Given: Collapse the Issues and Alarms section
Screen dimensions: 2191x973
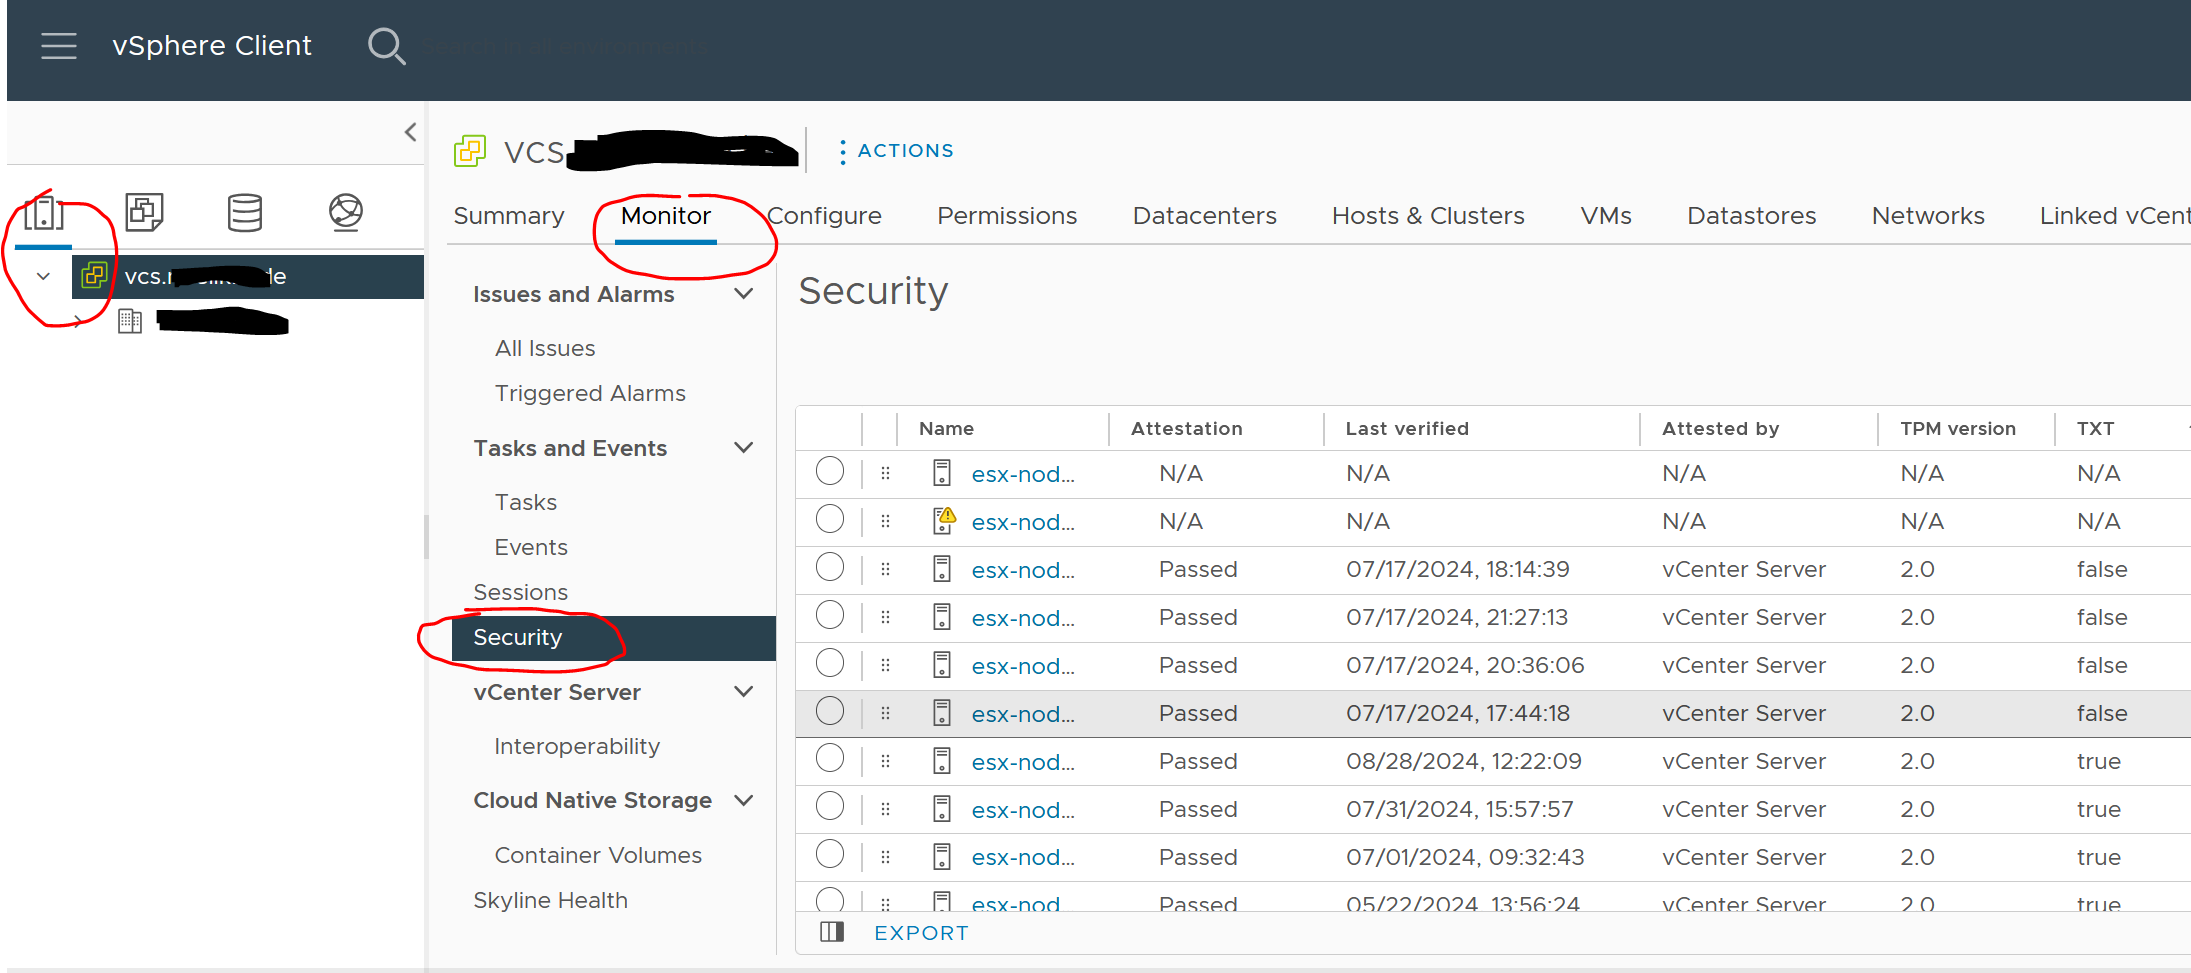Looking at the screenshot, I should (x=743, y=294).
